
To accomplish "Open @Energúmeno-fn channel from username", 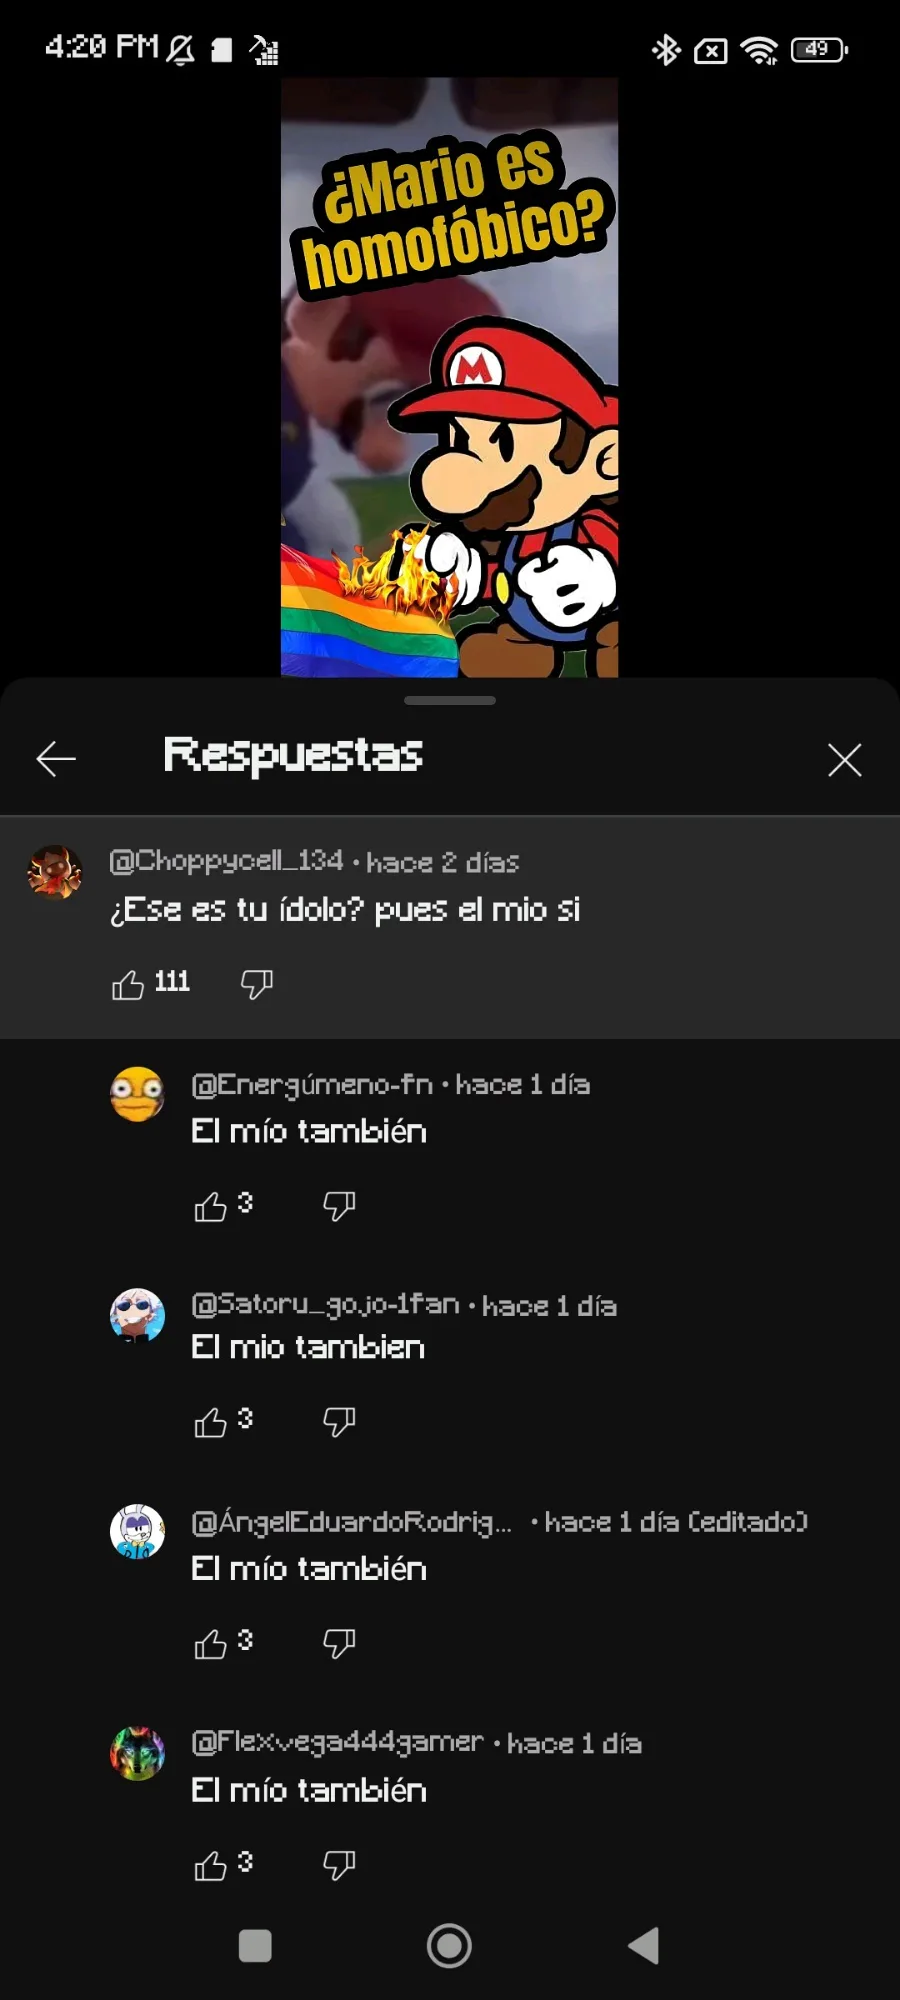I will 312,1085.
